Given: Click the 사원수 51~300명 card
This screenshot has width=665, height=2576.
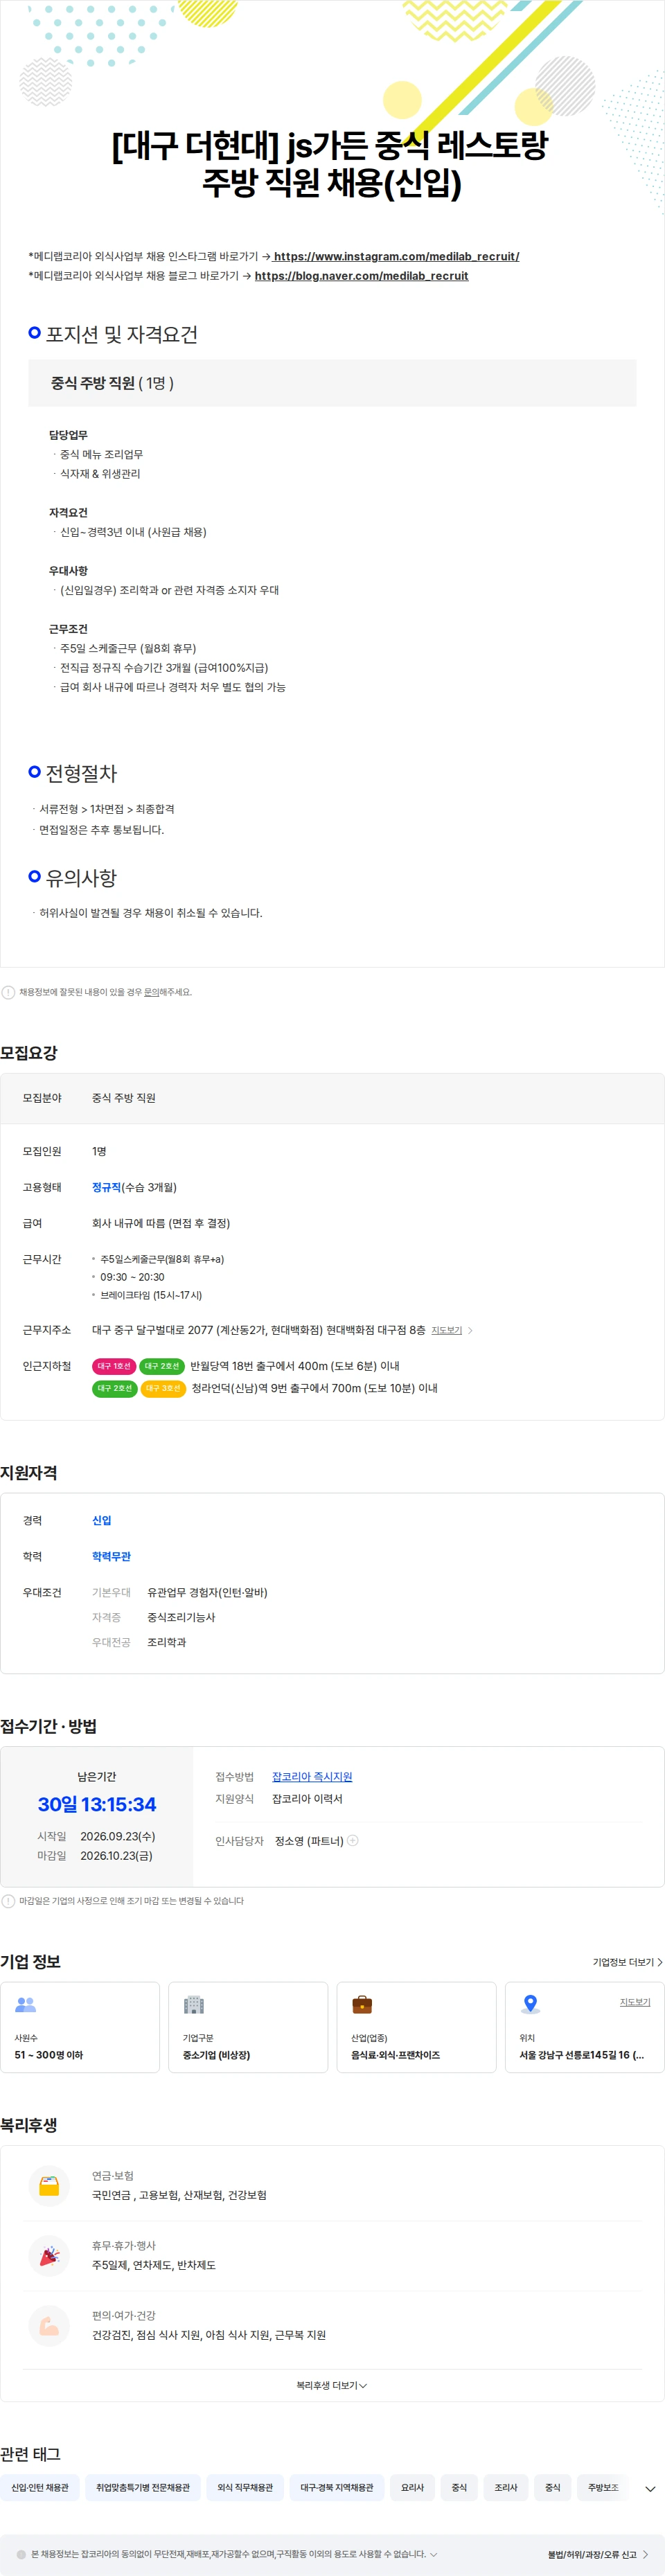Looking at the screenshot, I should [x=80, y=2026].
